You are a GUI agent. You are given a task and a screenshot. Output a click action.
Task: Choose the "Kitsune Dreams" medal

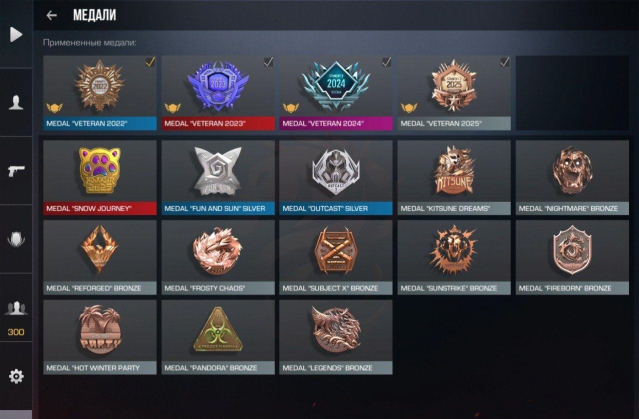click(x=454, y=177)
